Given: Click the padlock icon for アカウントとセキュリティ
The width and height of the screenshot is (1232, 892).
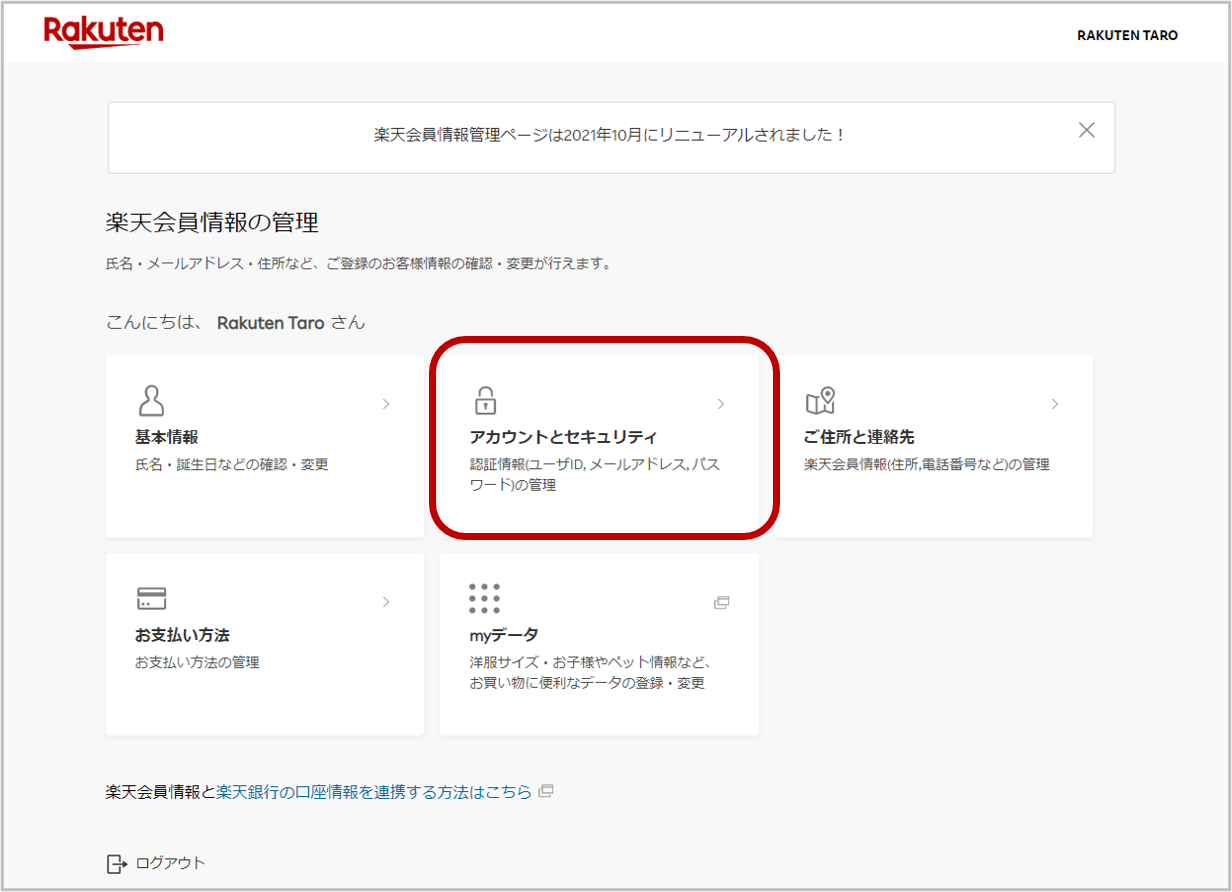Looking at the screenshot, I should pyautogui.click(x=485, y=400).
